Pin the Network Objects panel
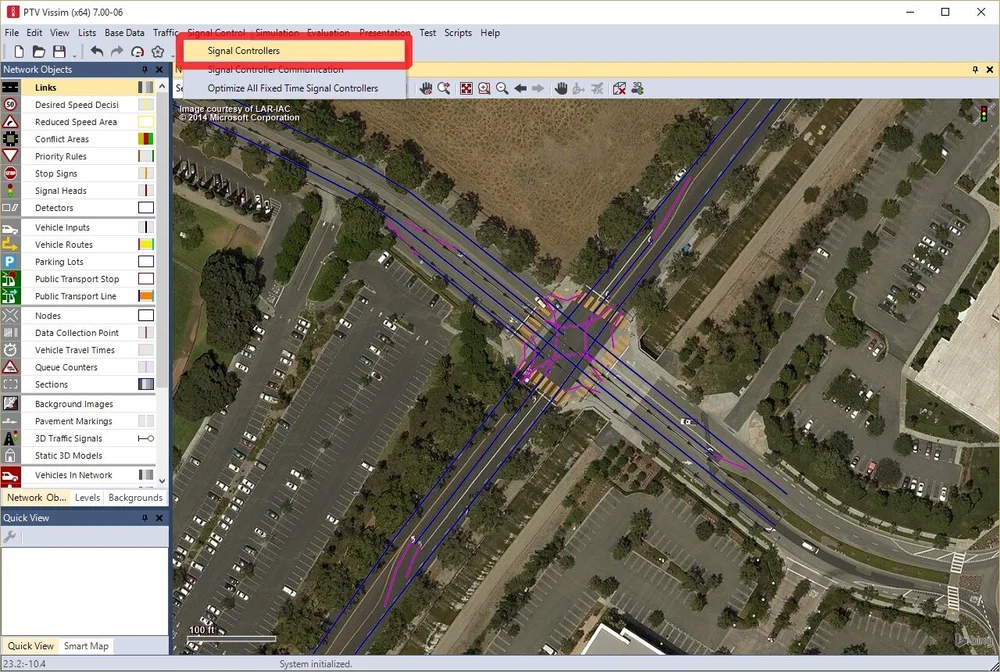 pyautogui.click(x=146, y=69)
